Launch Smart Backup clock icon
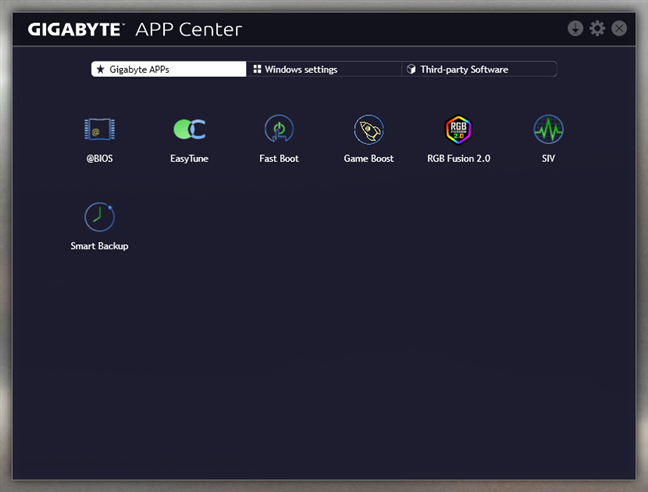The height and width of the screenshot is (492, 648). pos(100,217)
